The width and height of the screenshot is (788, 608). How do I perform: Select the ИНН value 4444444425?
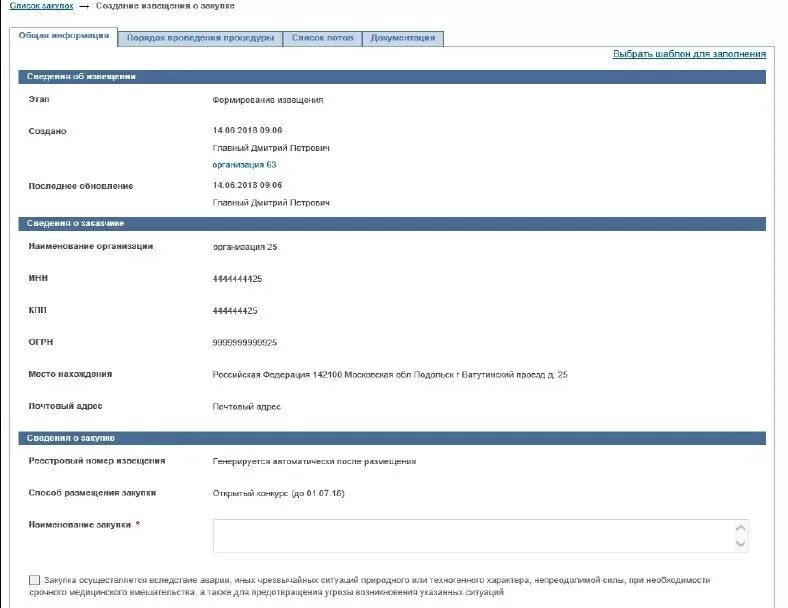coord(237,279)
